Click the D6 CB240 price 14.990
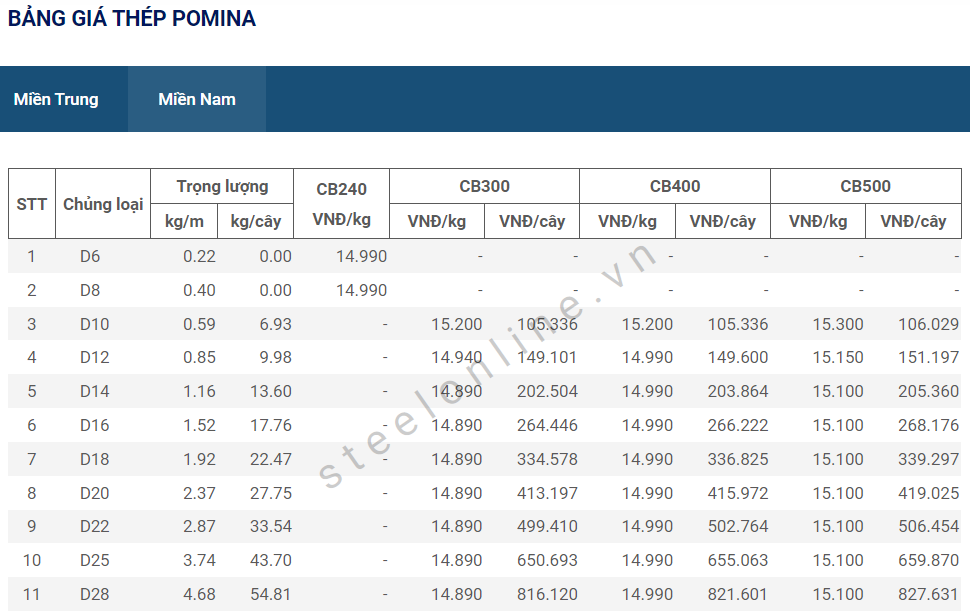 click(x=361, y=256)
